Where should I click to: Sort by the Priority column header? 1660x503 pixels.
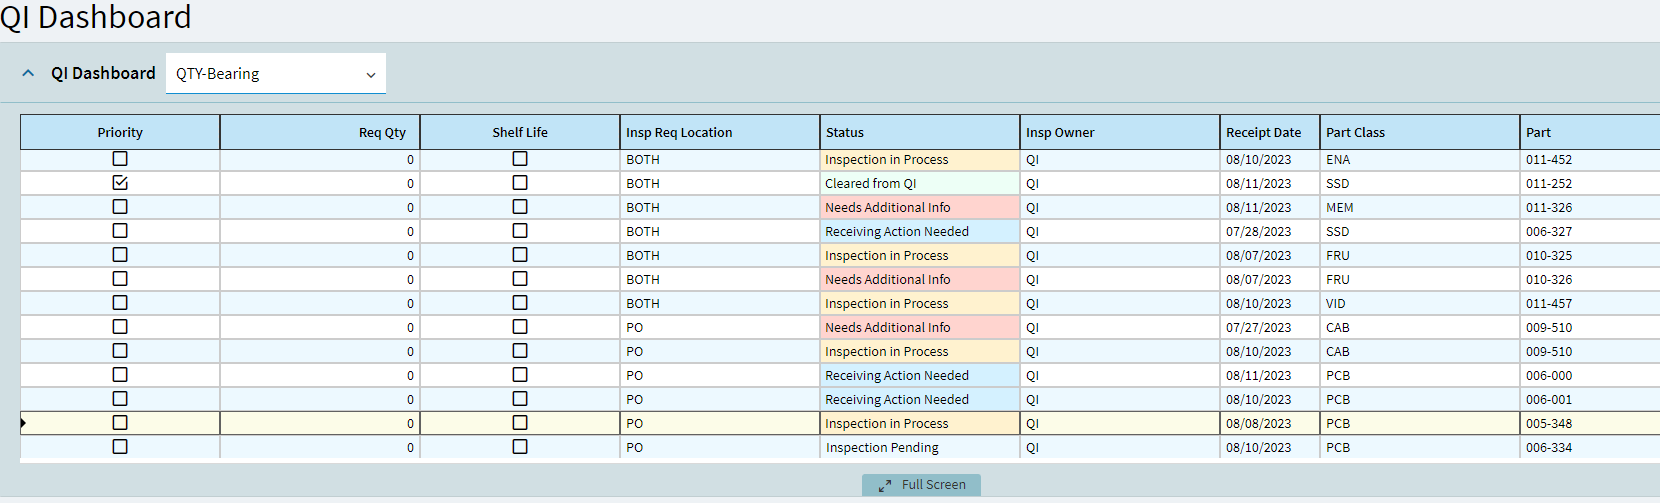tap(120, 132)
